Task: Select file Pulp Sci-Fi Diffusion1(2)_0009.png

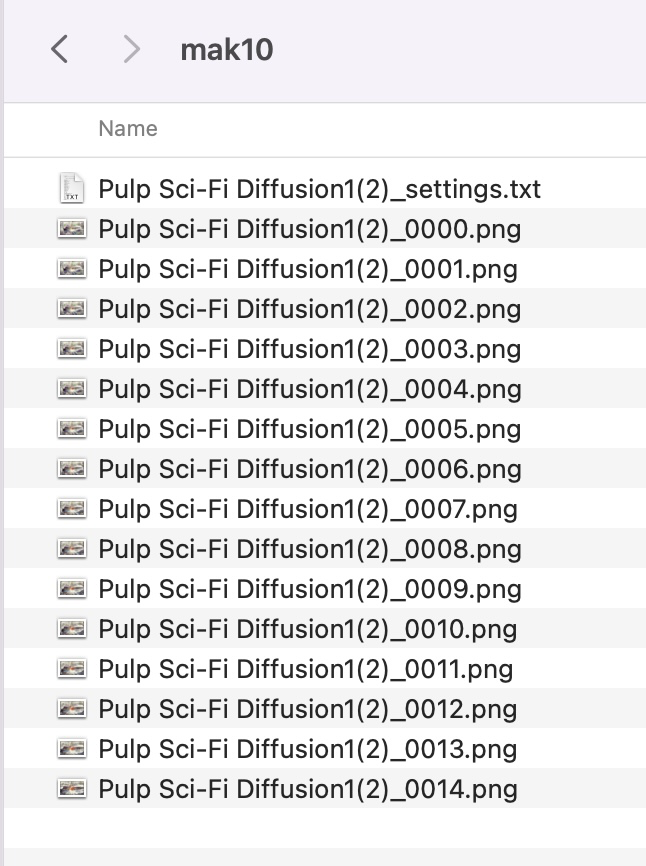Action: [310, 589]
